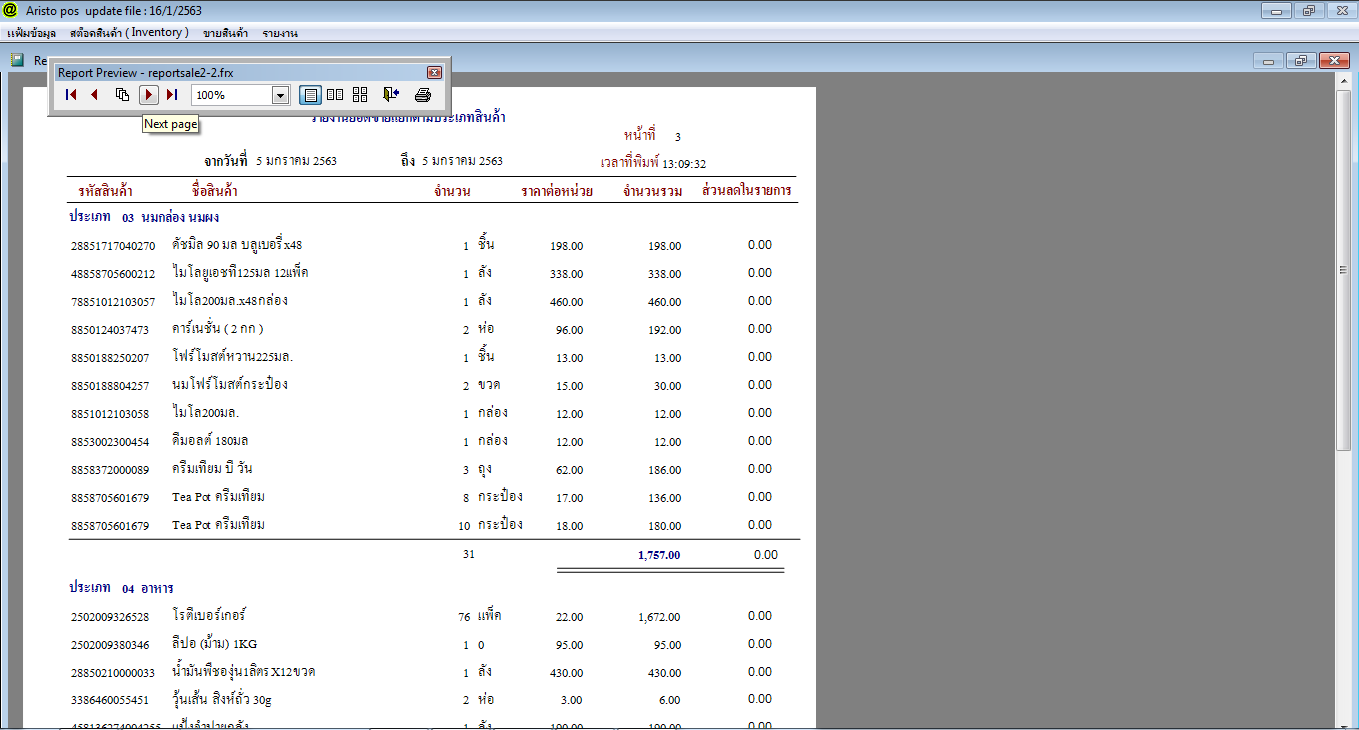Click product code 8850124037473
Image resolution: width=1359 pixels, height=730 pixels.
(110, 330)
